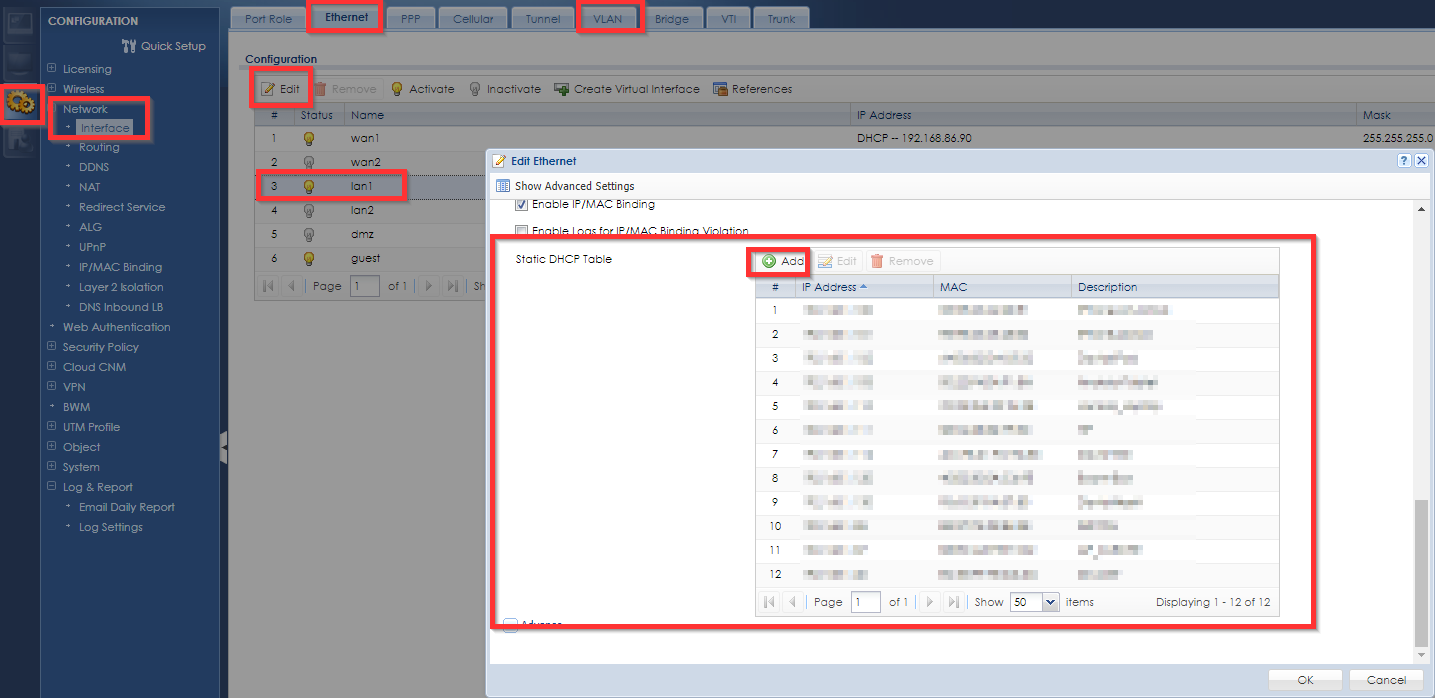Expand the Security Policy menu node
The image size is (1435, 698).
click(x=52, y=347)
